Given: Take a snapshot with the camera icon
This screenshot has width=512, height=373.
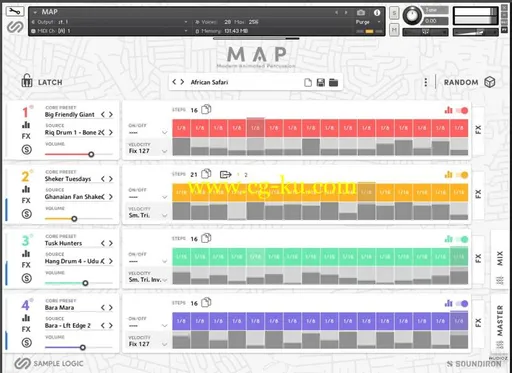Looking at the screenshot, I should [361, 13].
